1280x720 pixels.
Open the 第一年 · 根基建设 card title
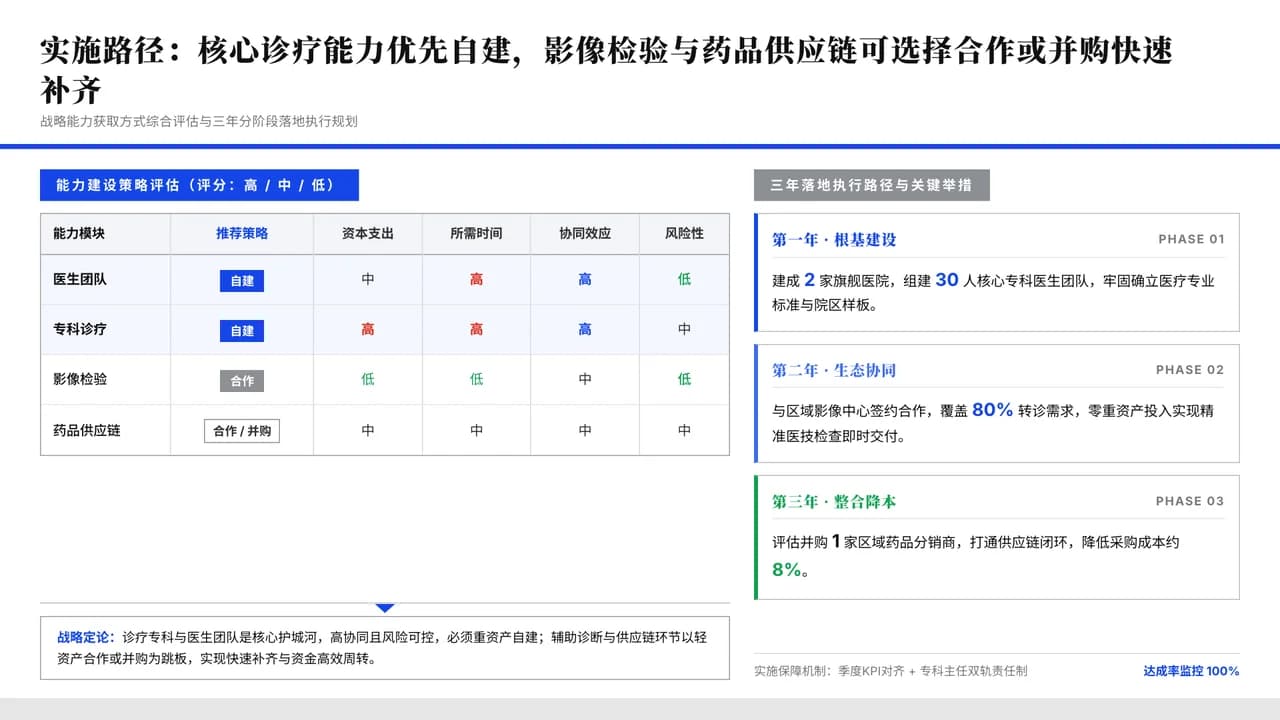pyautogui.click(x=834, y=240)
